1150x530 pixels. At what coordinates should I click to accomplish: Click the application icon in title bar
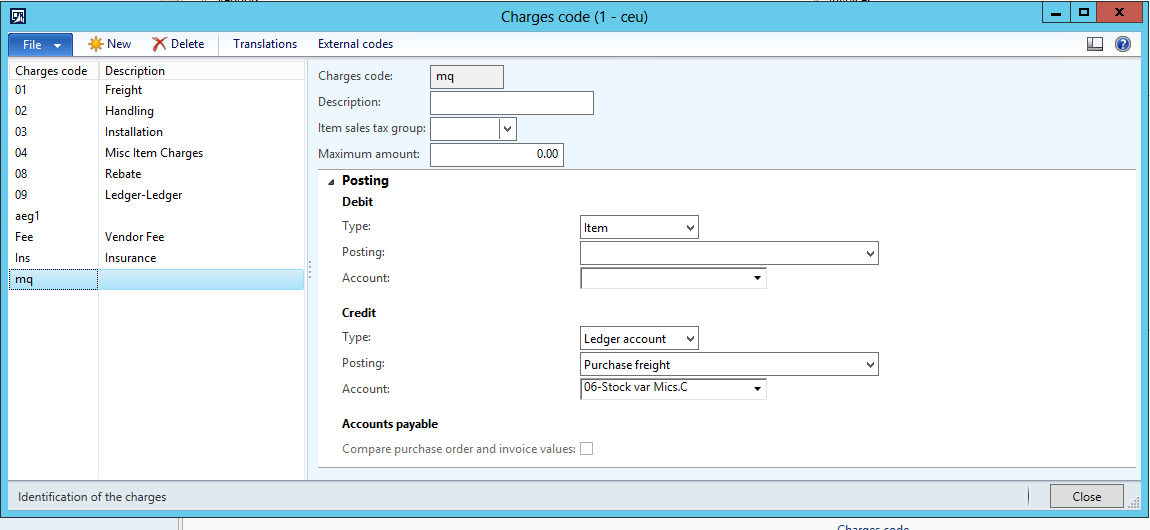[18, 16]
